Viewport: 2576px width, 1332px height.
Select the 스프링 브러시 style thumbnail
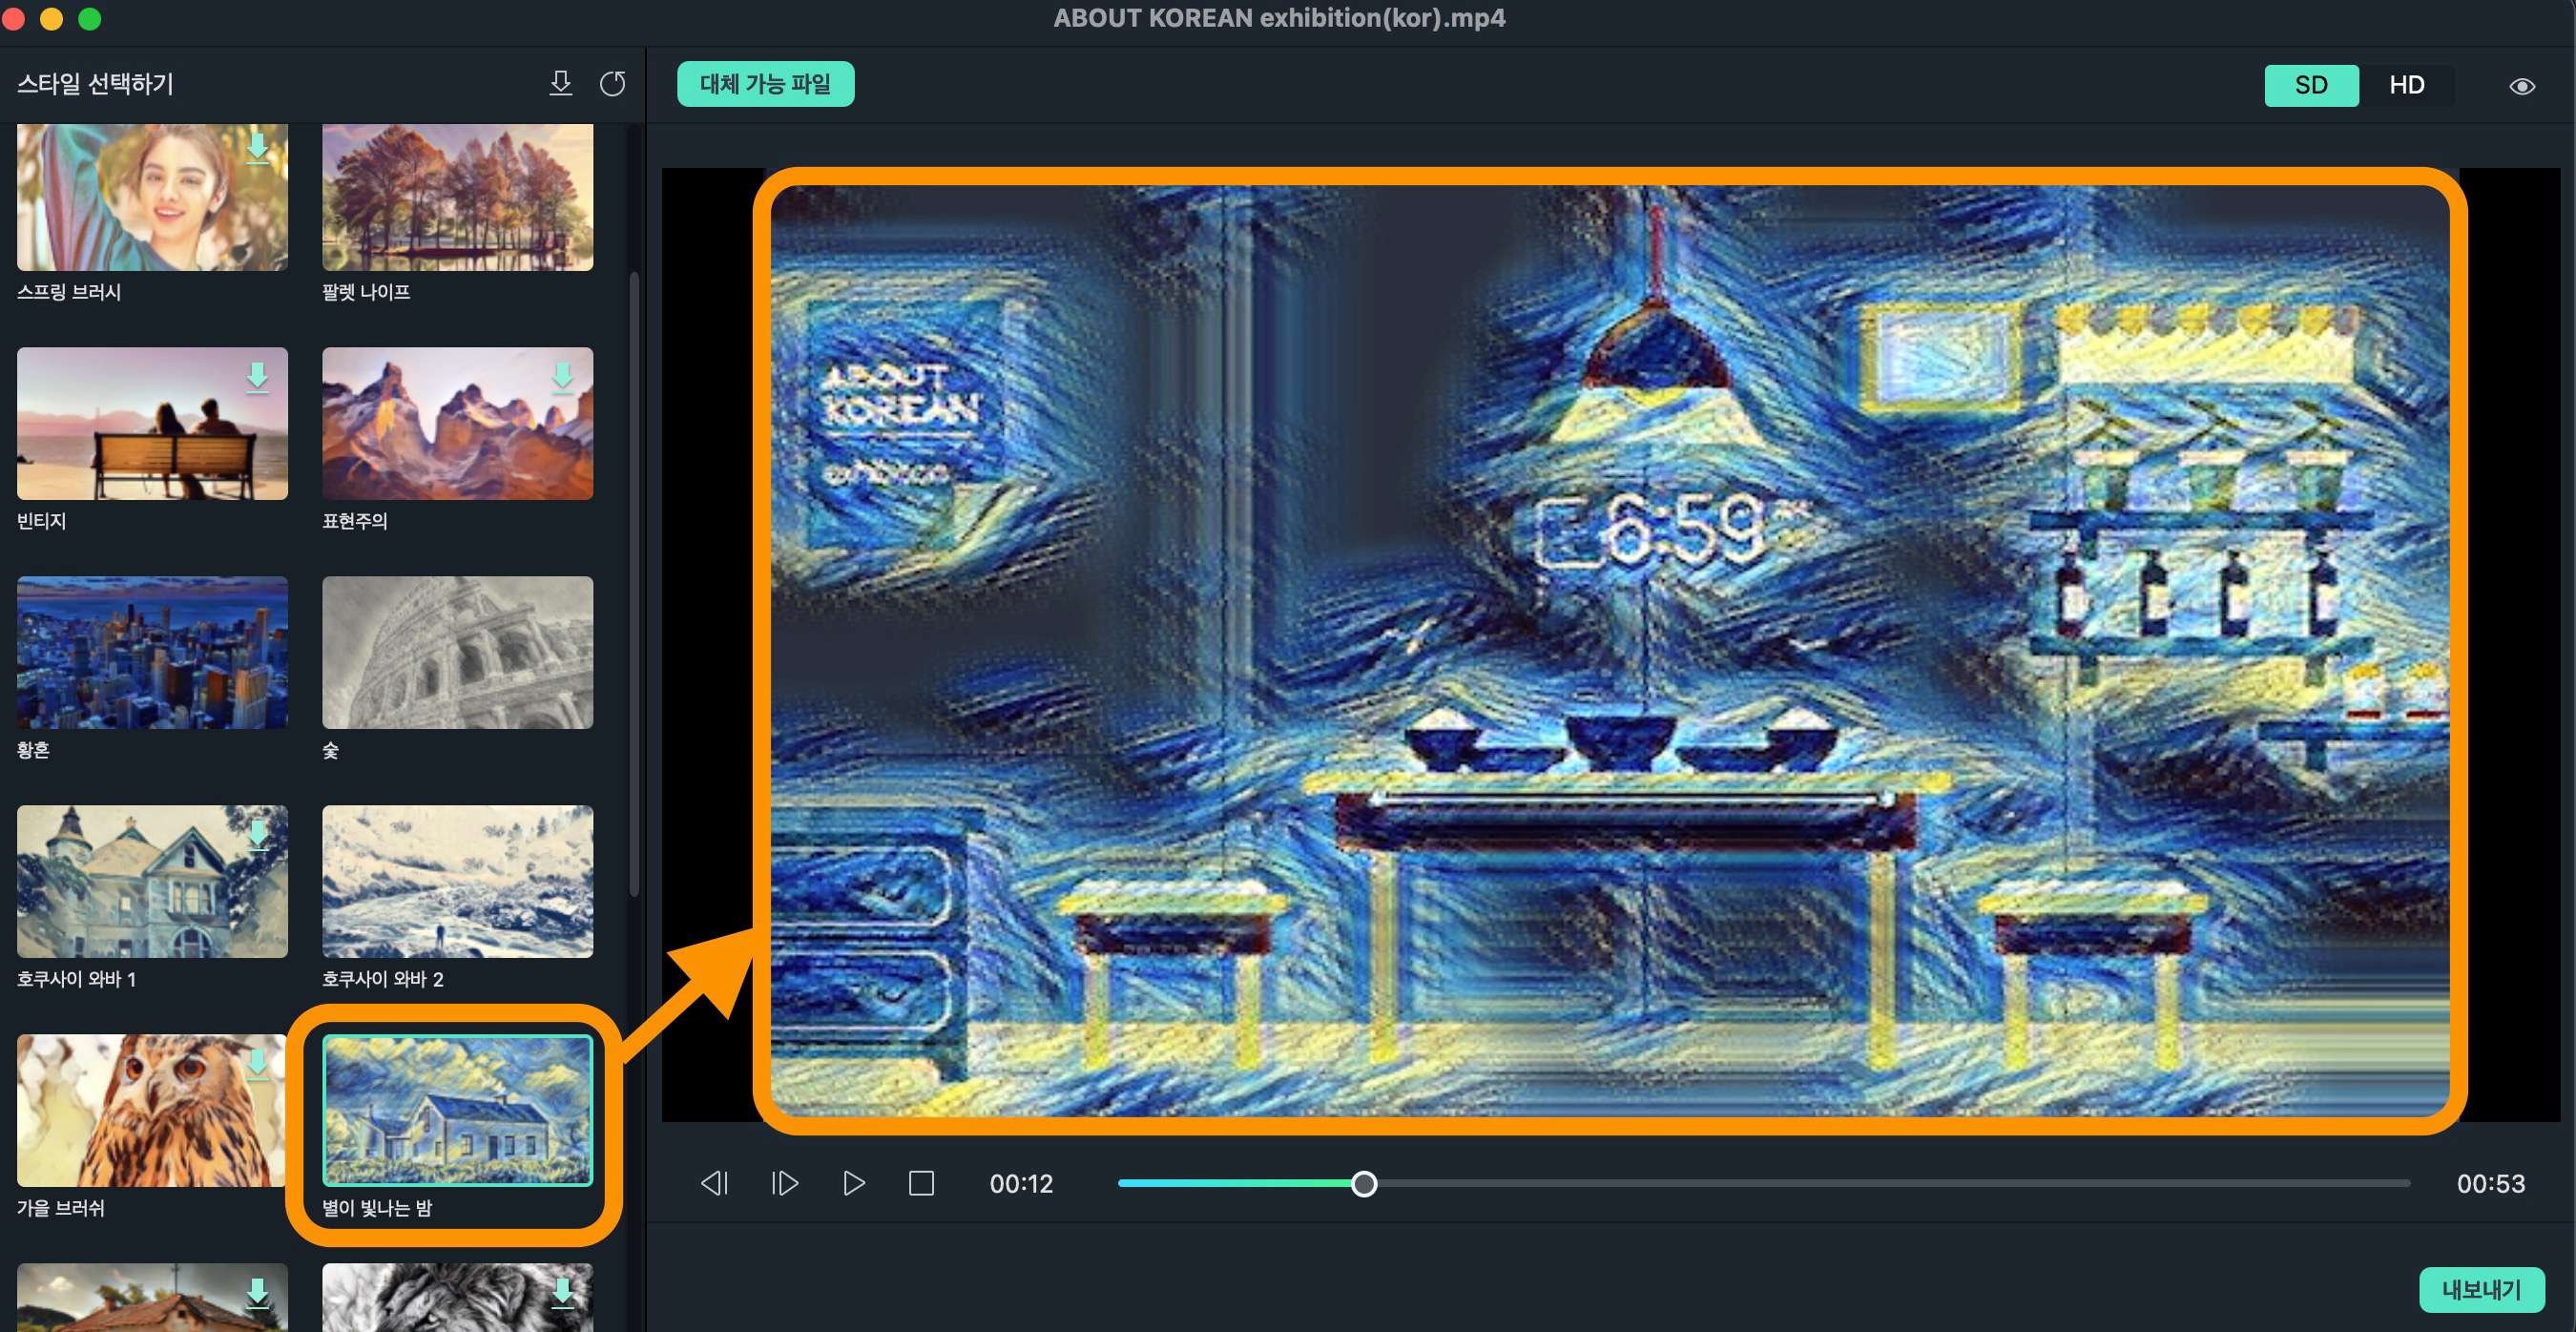[x=152, y=197]
